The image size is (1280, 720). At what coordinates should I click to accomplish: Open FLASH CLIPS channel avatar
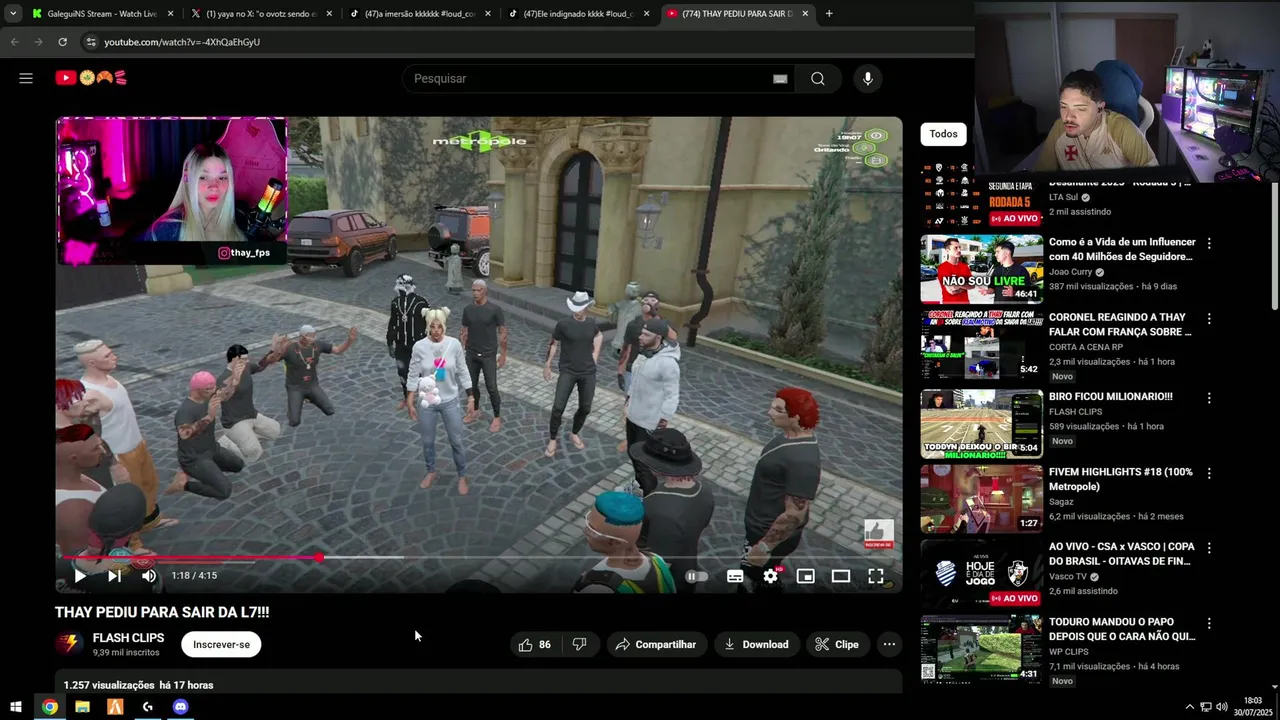(x=68, y=644)
